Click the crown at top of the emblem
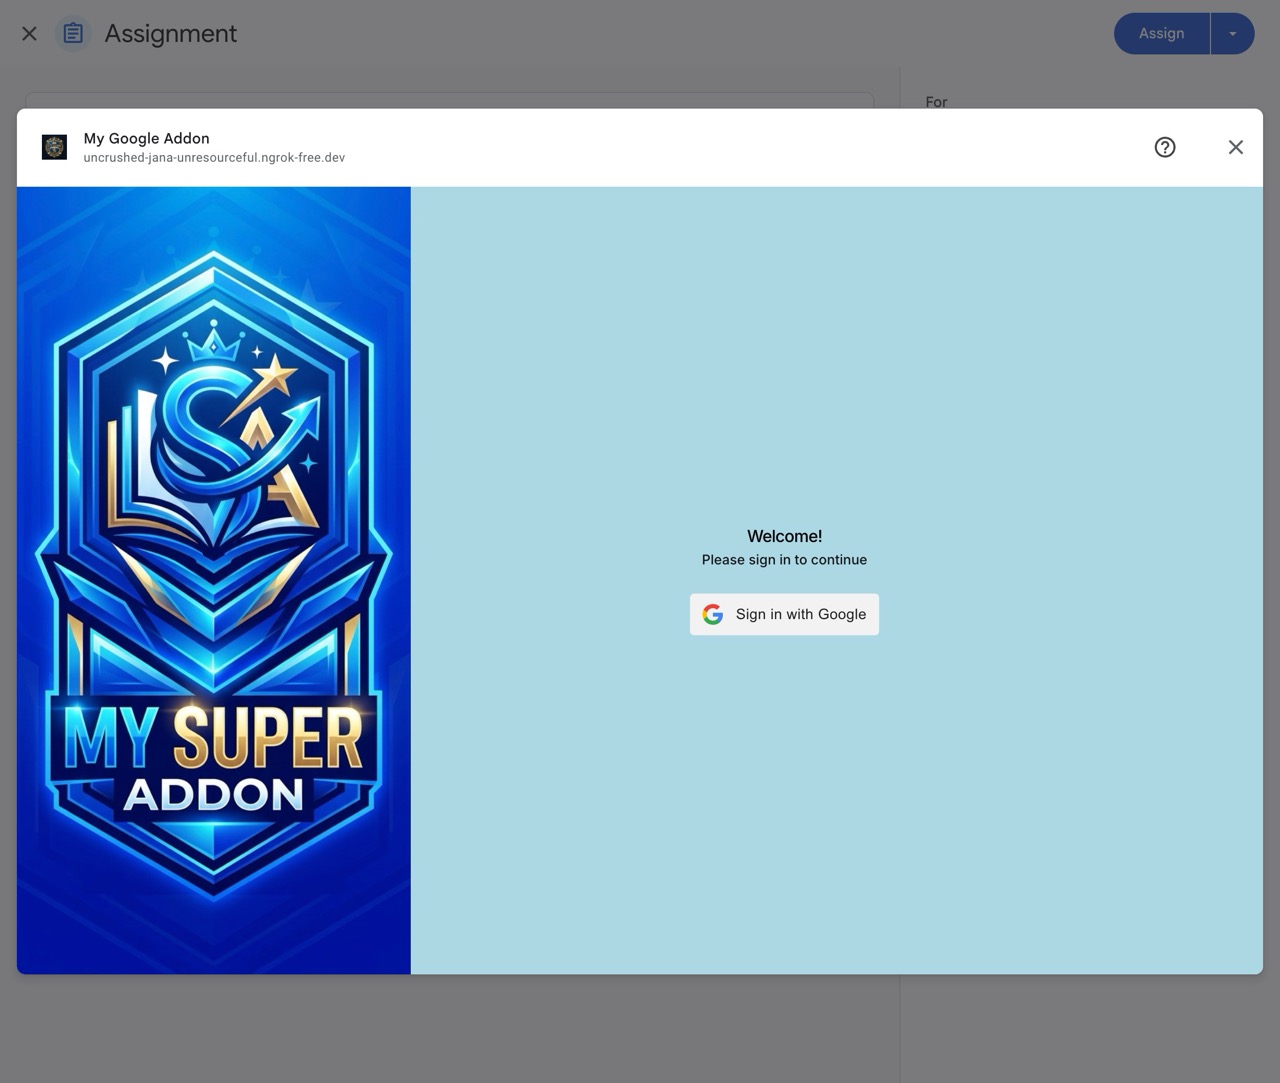1280x1083 pixels. pyautogui.click(x=214, y=342)
